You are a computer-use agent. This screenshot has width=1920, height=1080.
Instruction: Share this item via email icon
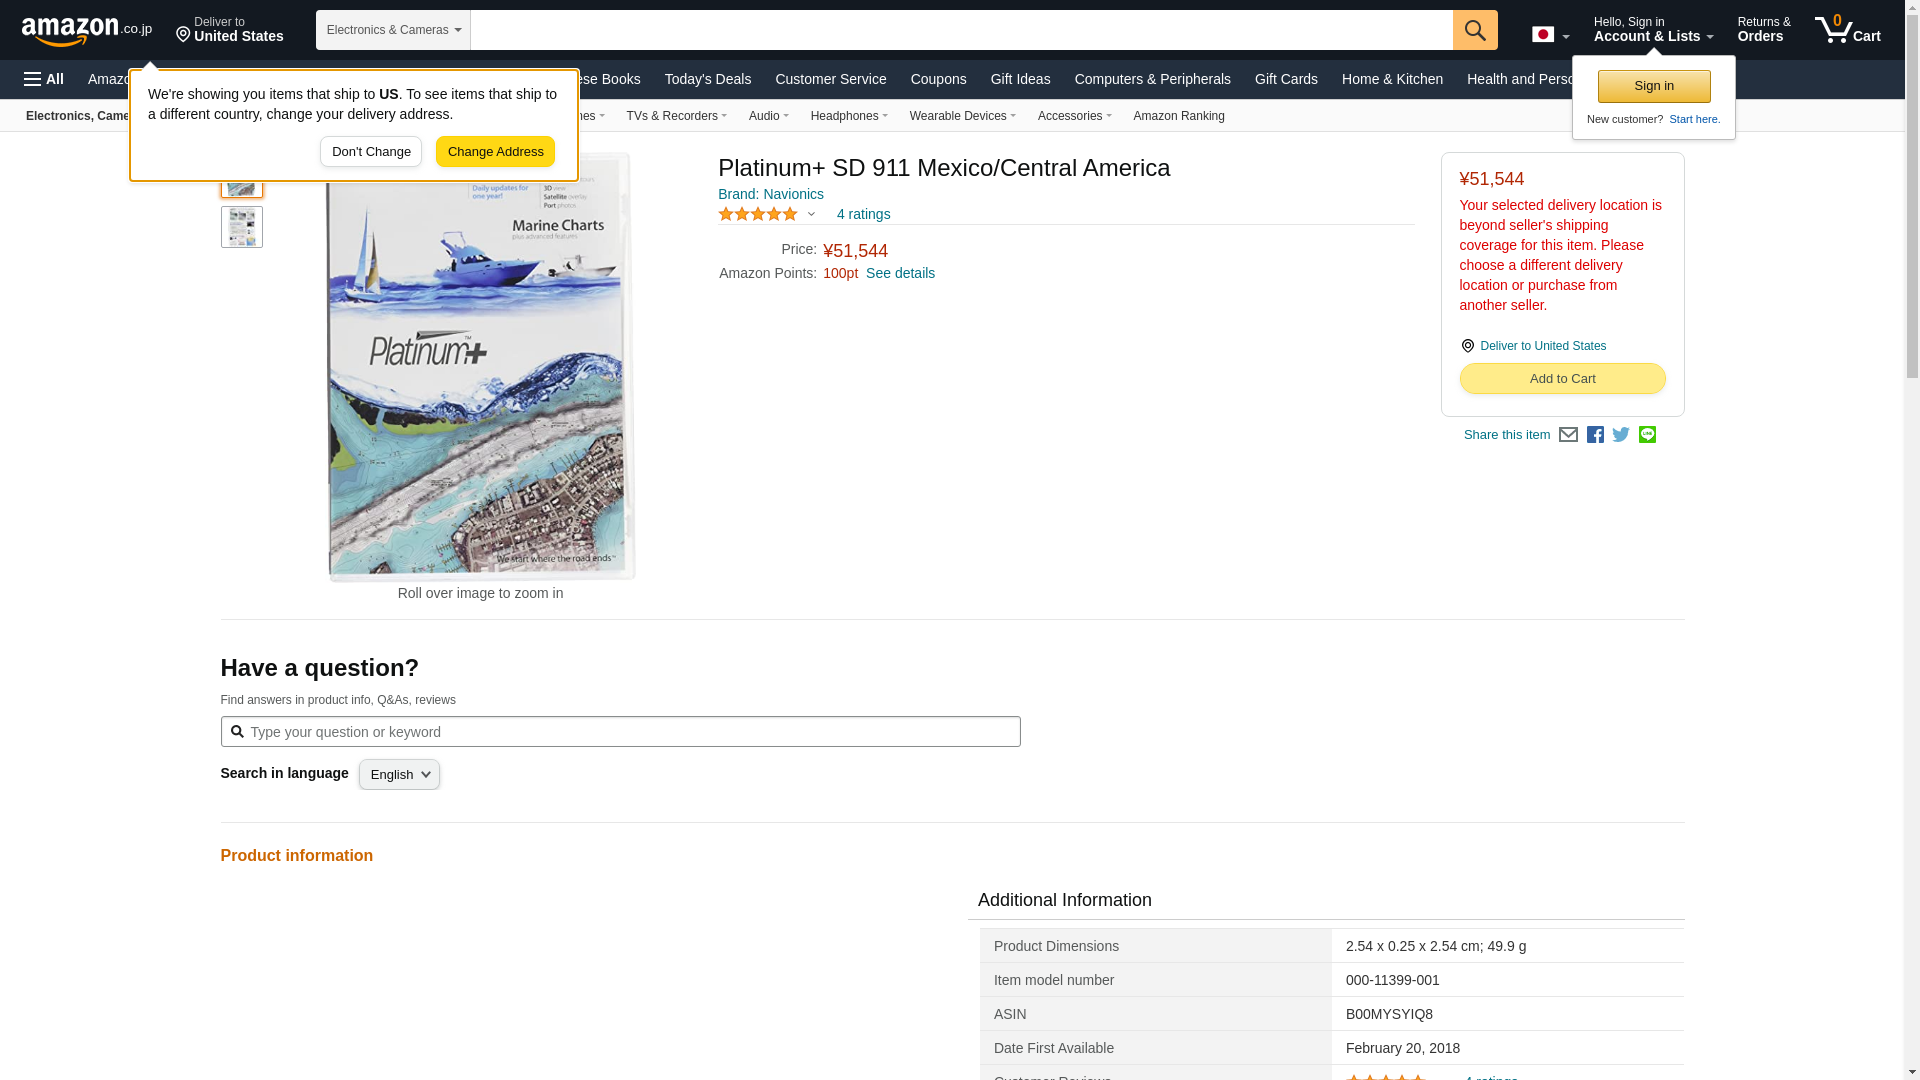pyautogui.click(x=1568, y=435)
